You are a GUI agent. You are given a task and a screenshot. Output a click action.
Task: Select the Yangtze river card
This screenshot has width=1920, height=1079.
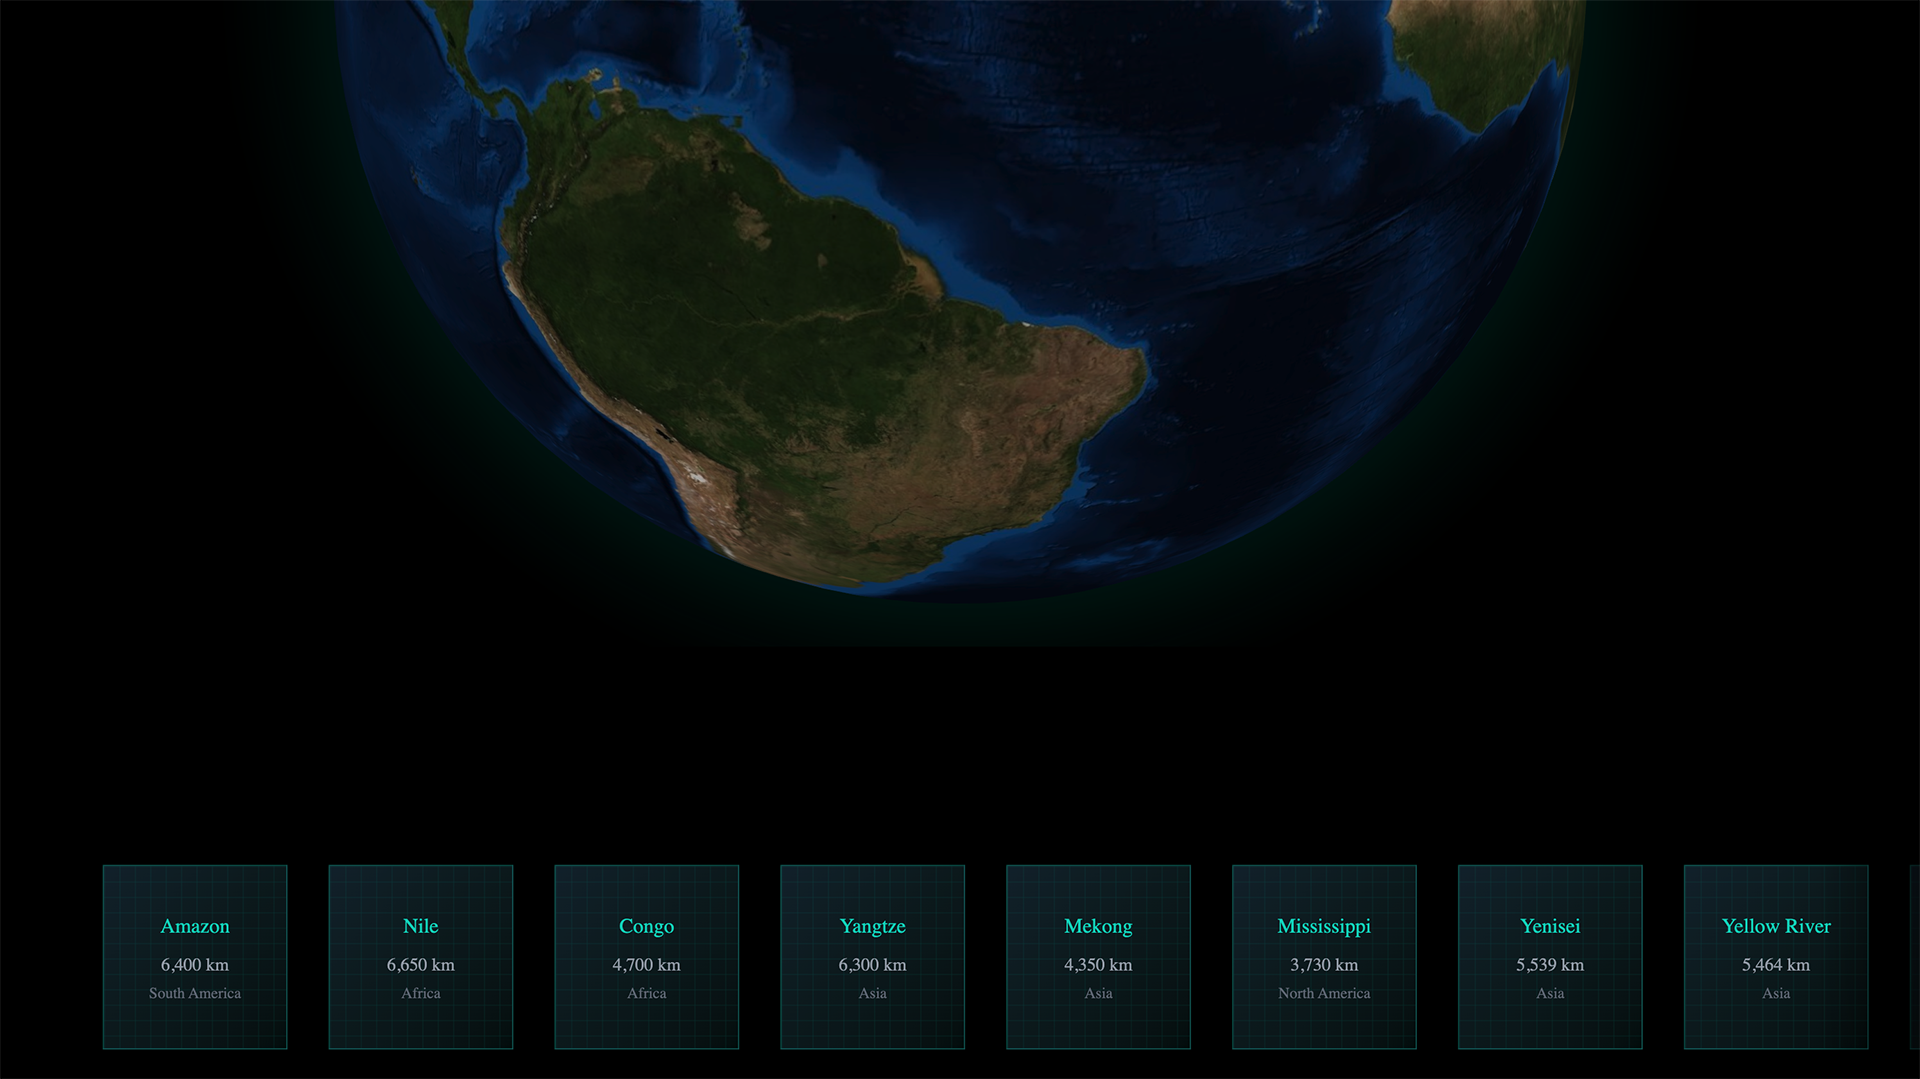872,955
